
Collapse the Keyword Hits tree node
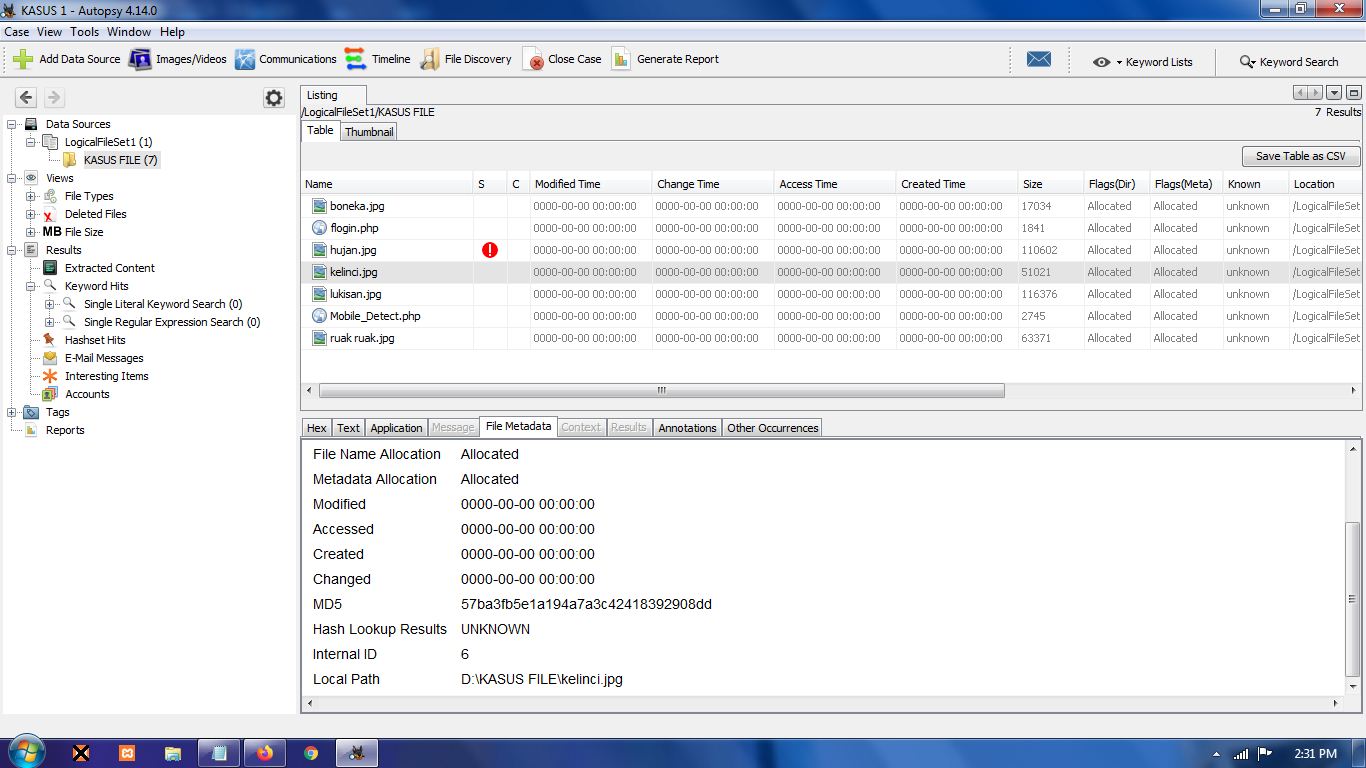click(31, 286)
